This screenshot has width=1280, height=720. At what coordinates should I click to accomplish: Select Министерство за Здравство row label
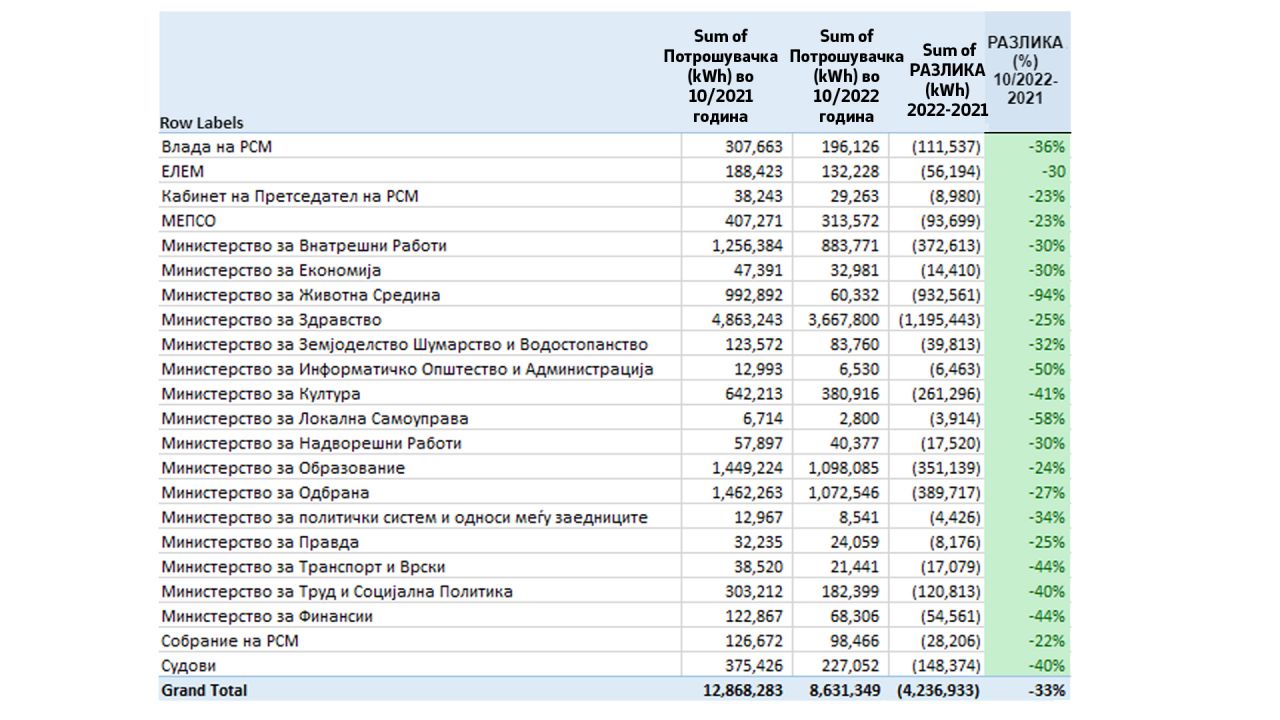click(271, 320)
